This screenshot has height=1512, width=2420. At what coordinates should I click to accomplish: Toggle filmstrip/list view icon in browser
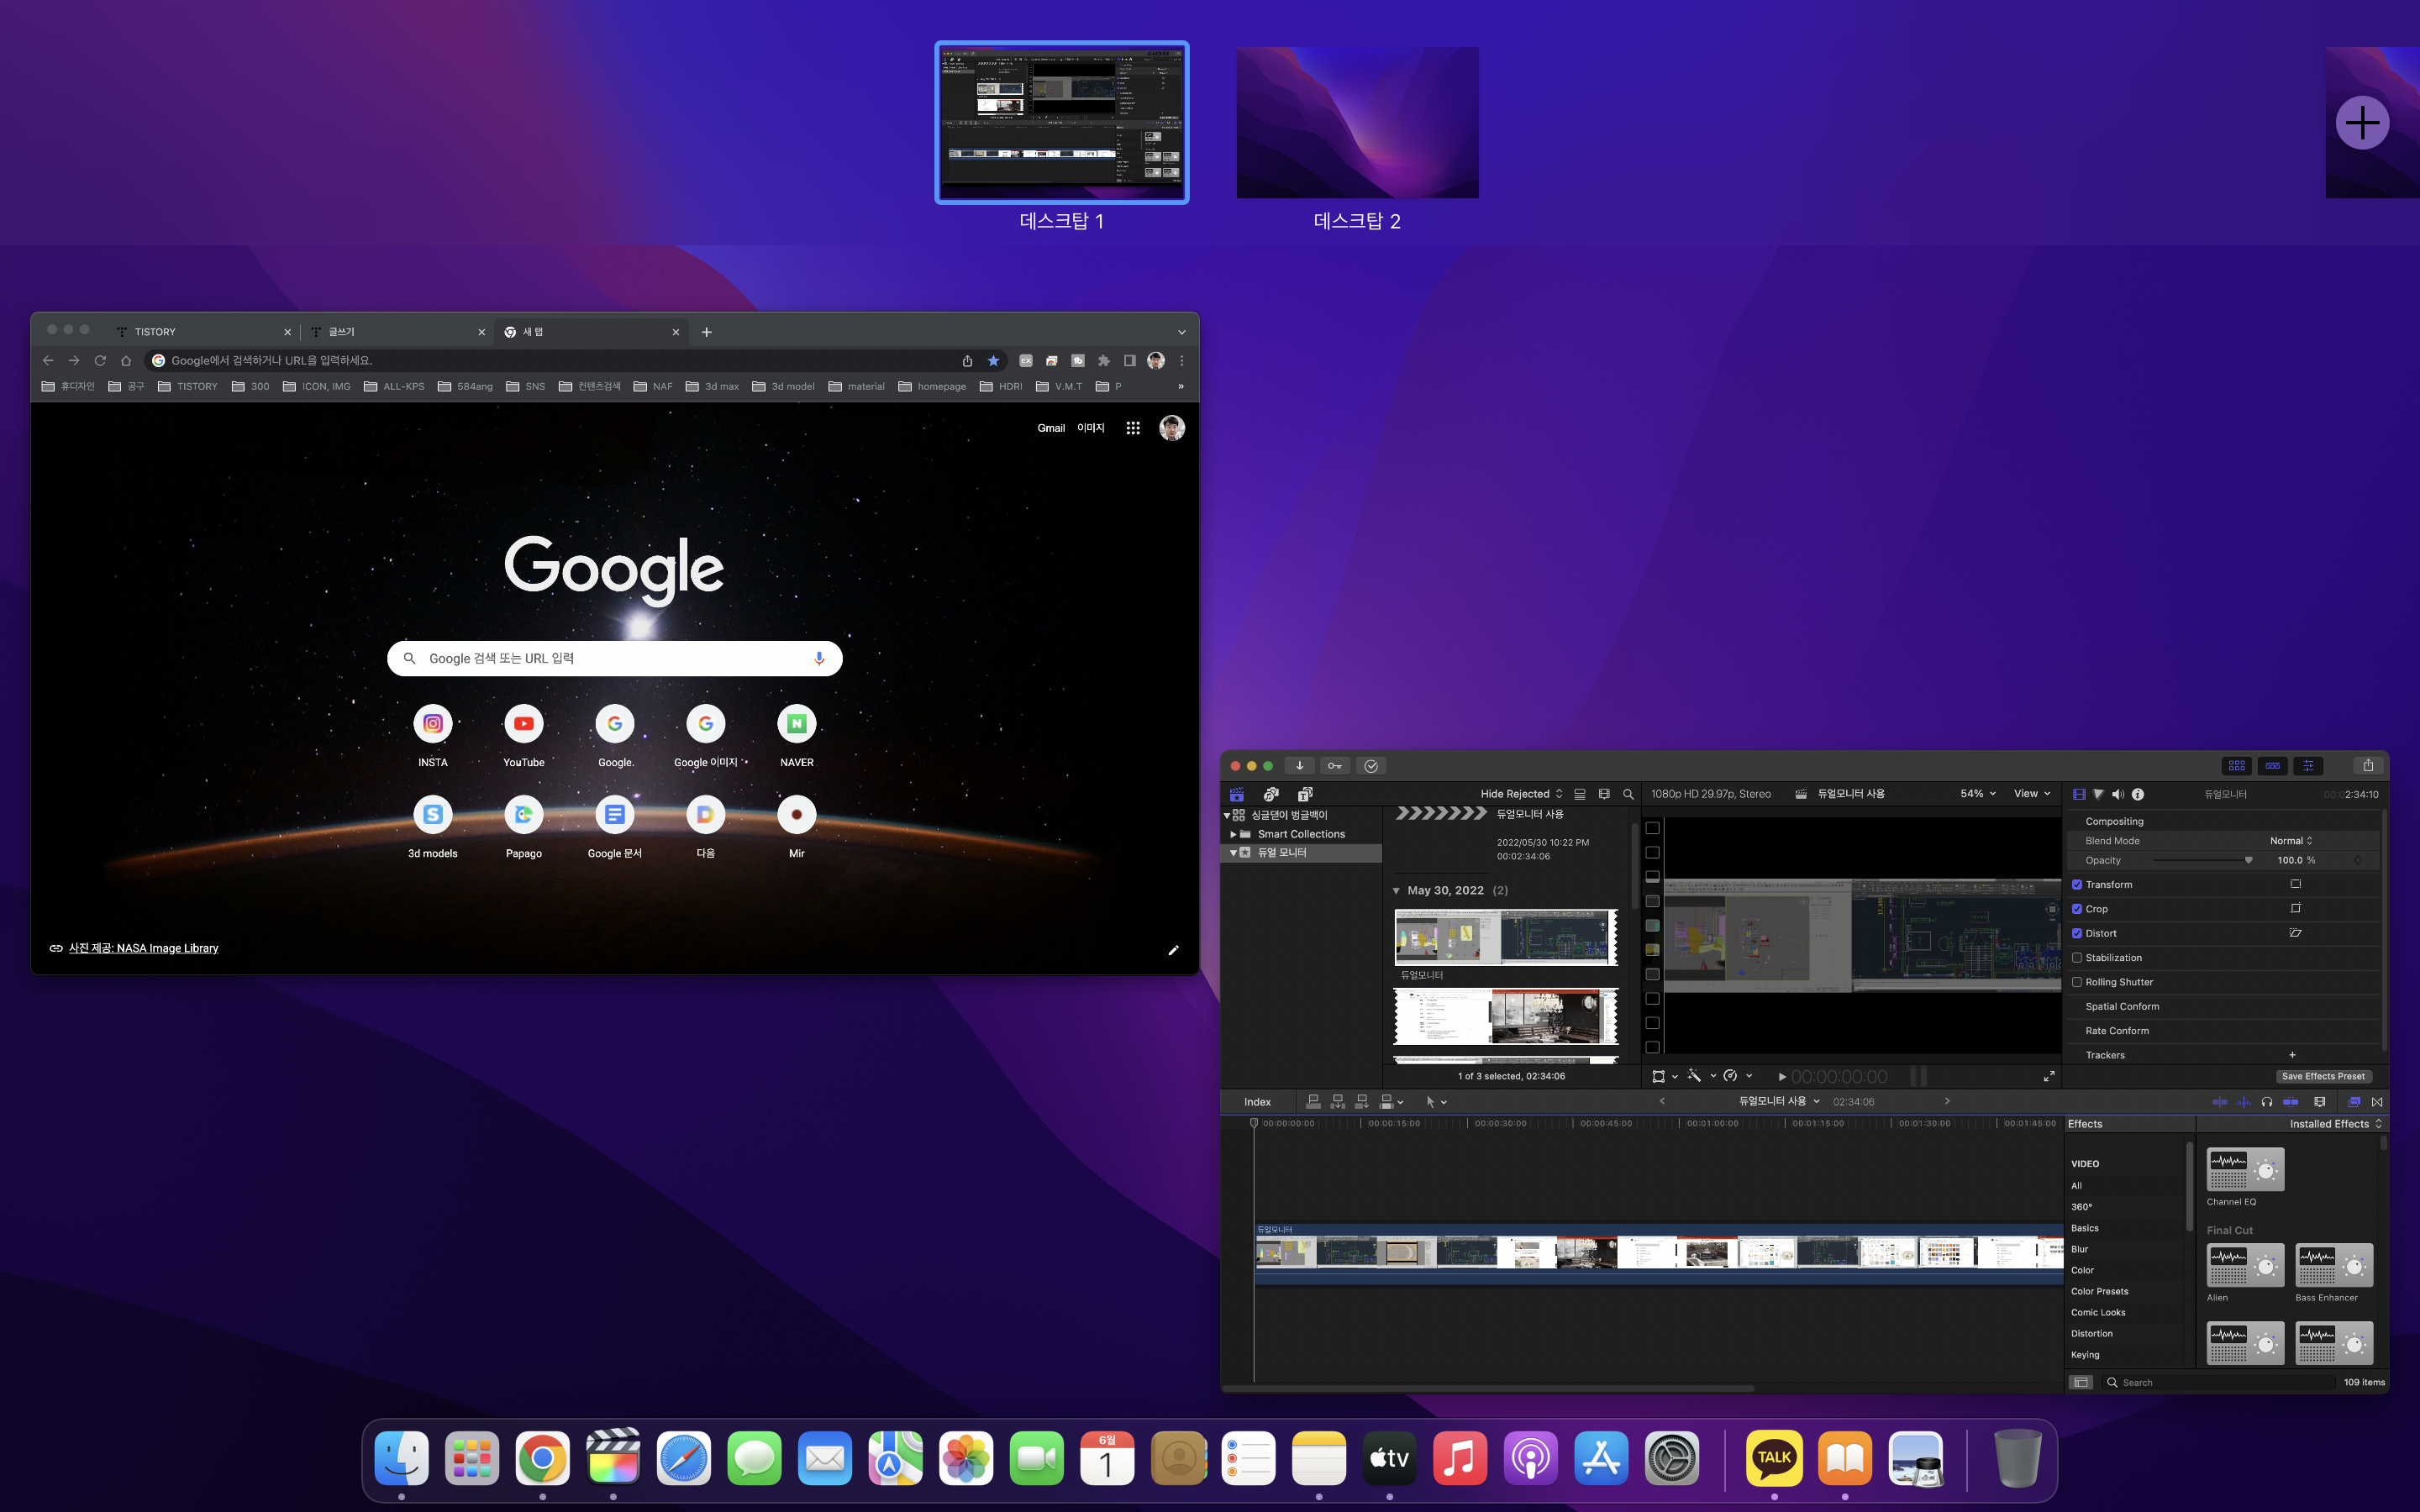point(1580,794)
